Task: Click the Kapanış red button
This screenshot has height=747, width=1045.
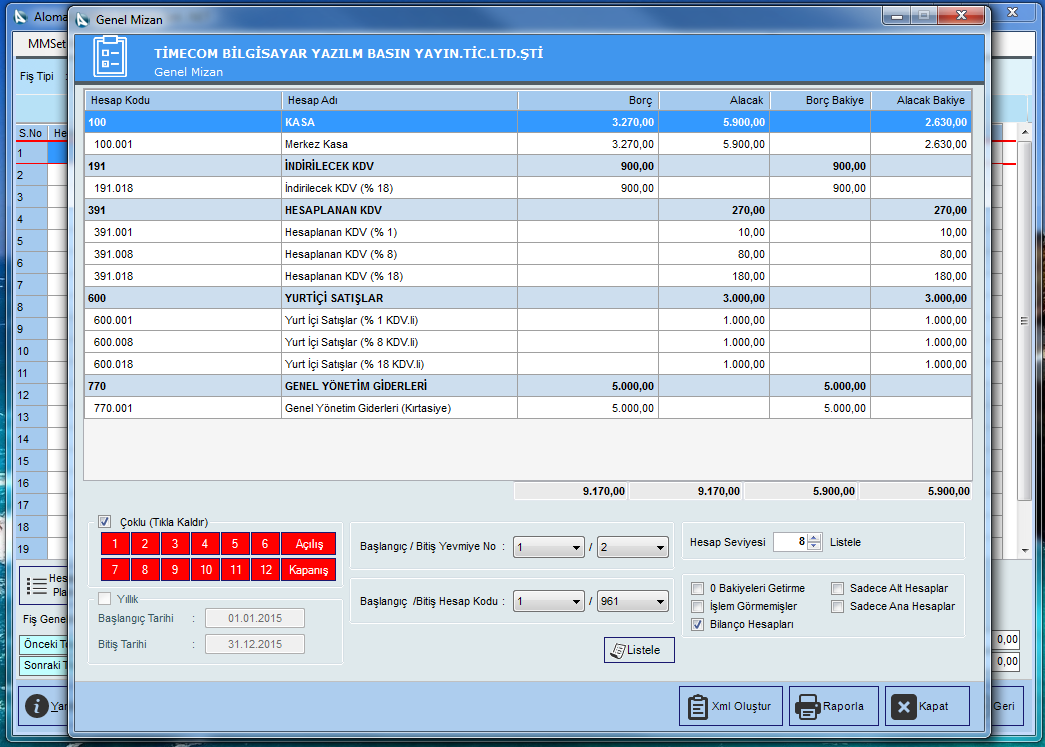Action: 309,570
